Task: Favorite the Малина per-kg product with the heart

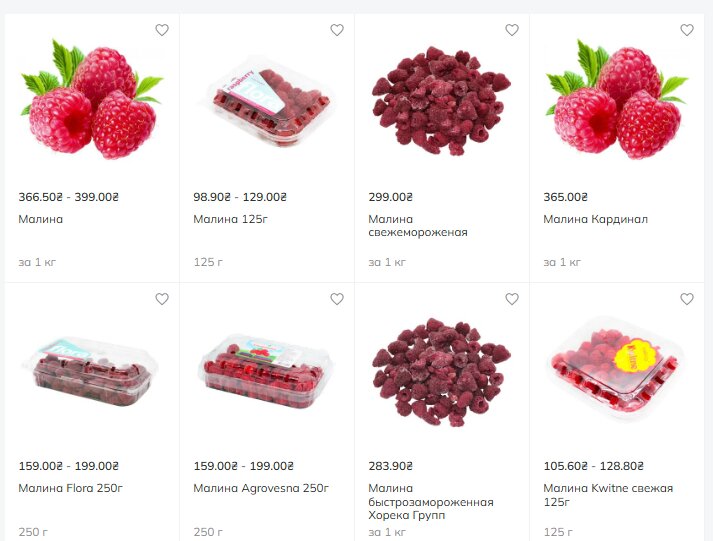Action: click(x=162, y=30)
